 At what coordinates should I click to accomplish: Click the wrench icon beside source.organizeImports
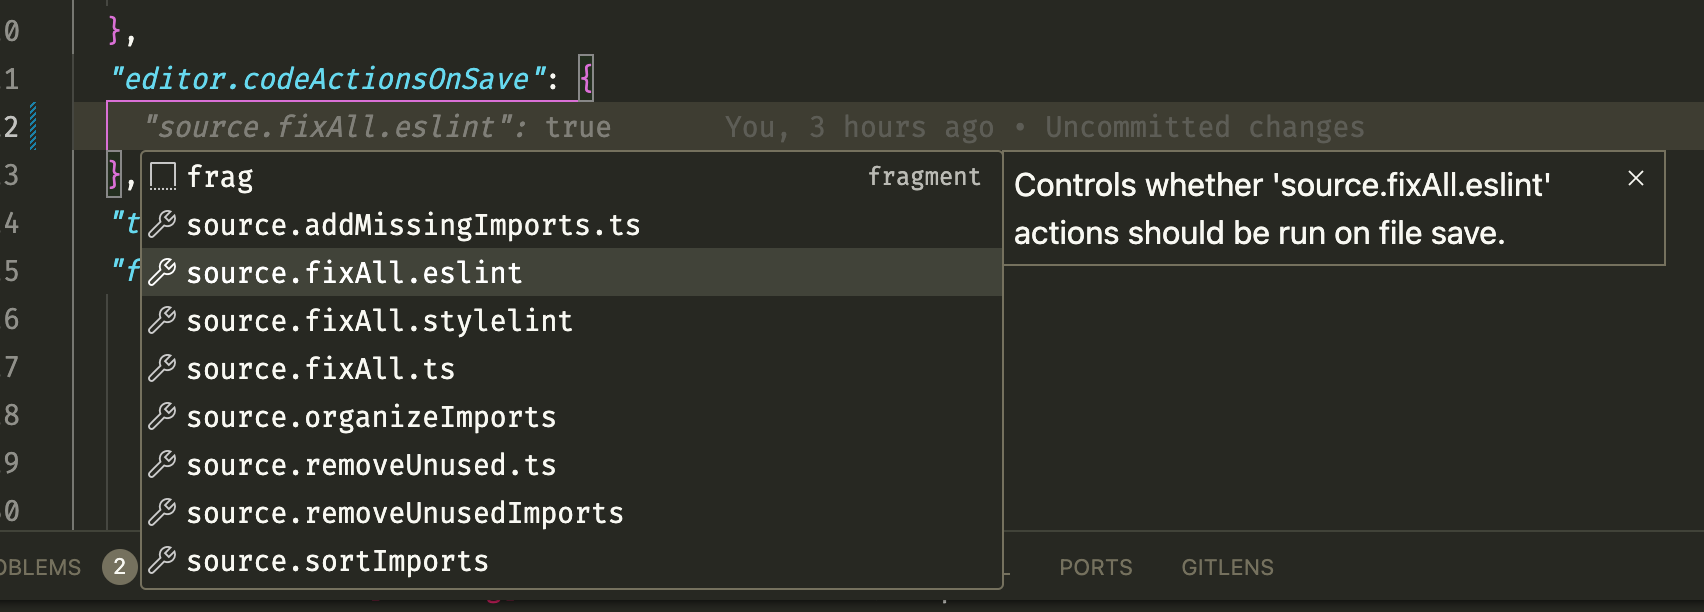coord(162,417)
